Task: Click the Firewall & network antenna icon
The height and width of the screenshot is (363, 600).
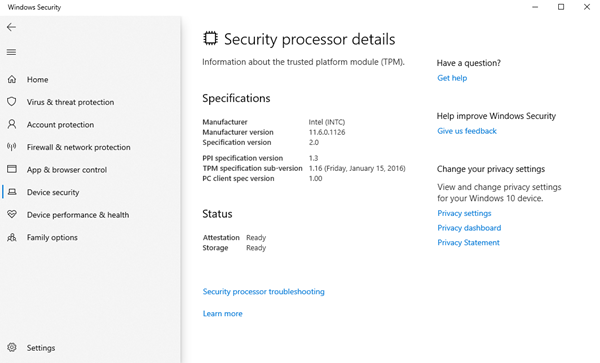Action: pos(12,147)
